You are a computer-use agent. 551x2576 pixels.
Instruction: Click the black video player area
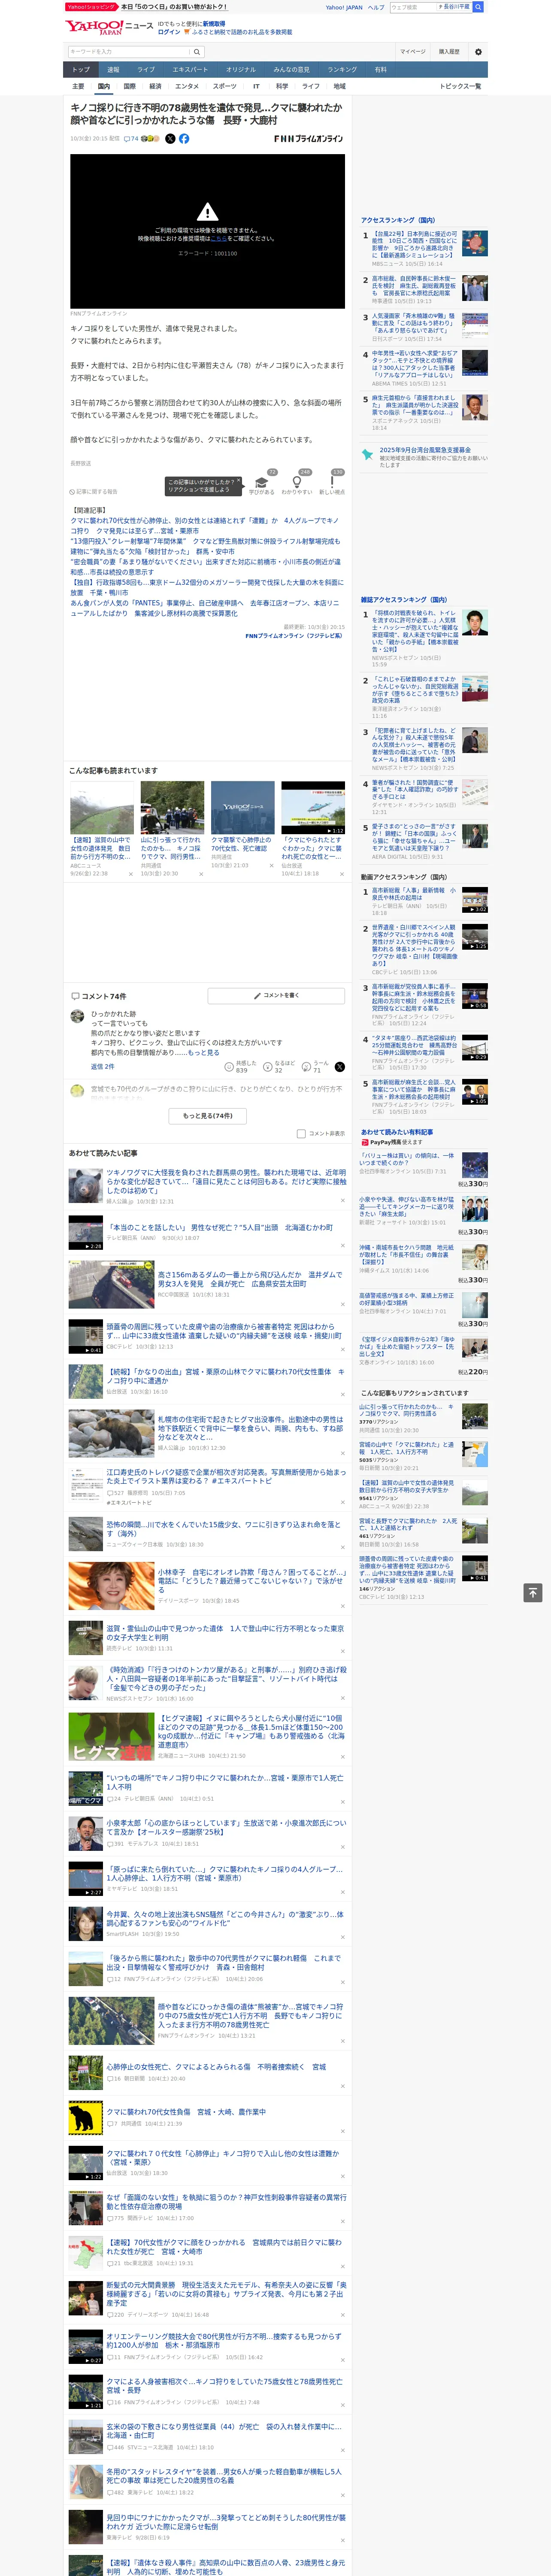point(207,231)
